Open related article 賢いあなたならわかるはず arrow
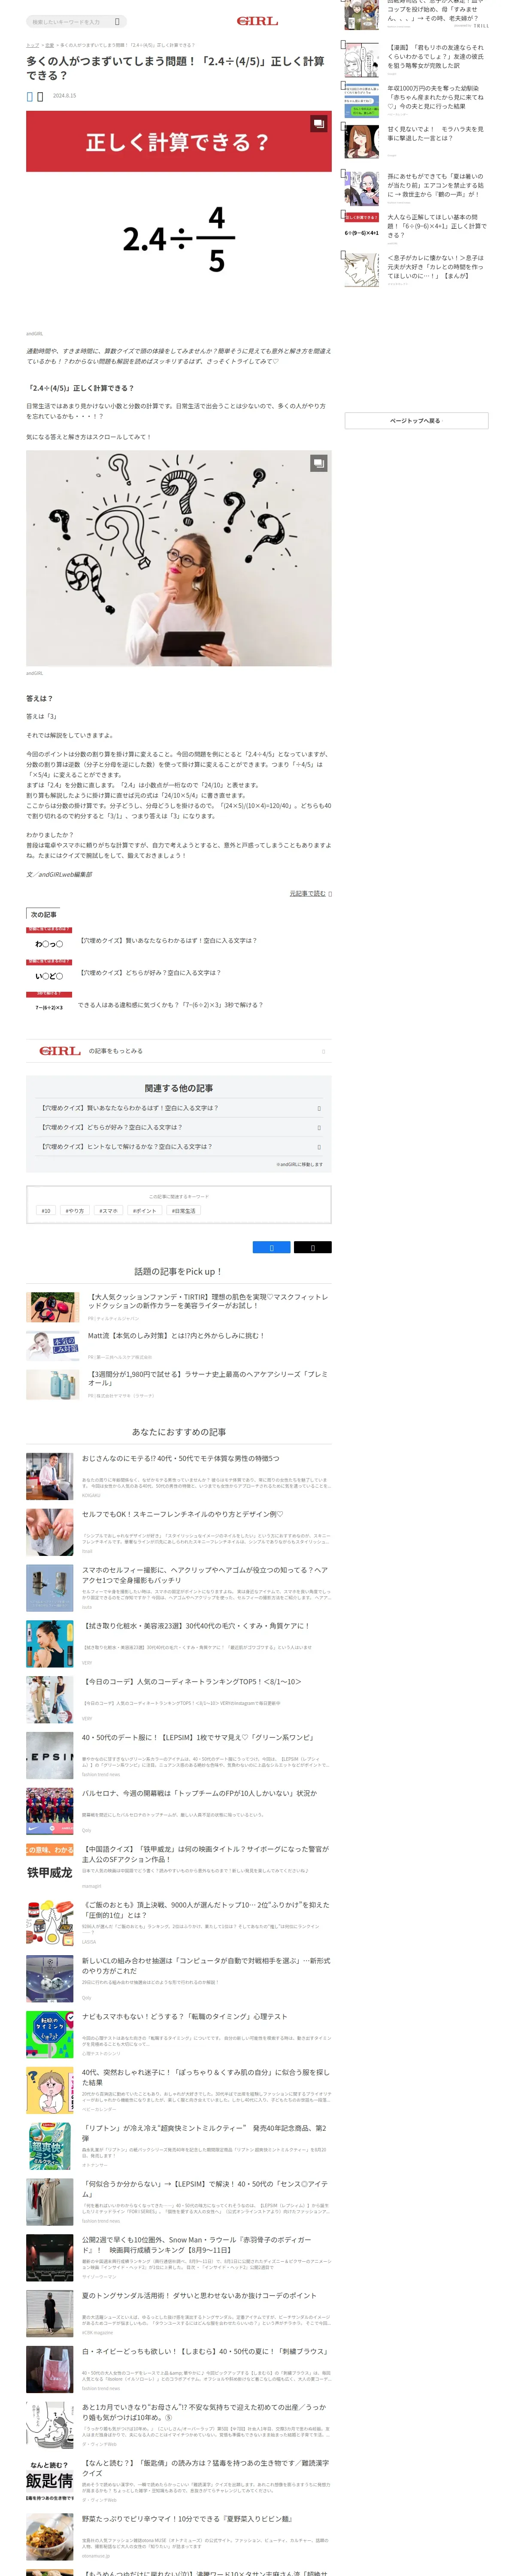This screenshot has height=2576, width=515. coord(319,1108)
